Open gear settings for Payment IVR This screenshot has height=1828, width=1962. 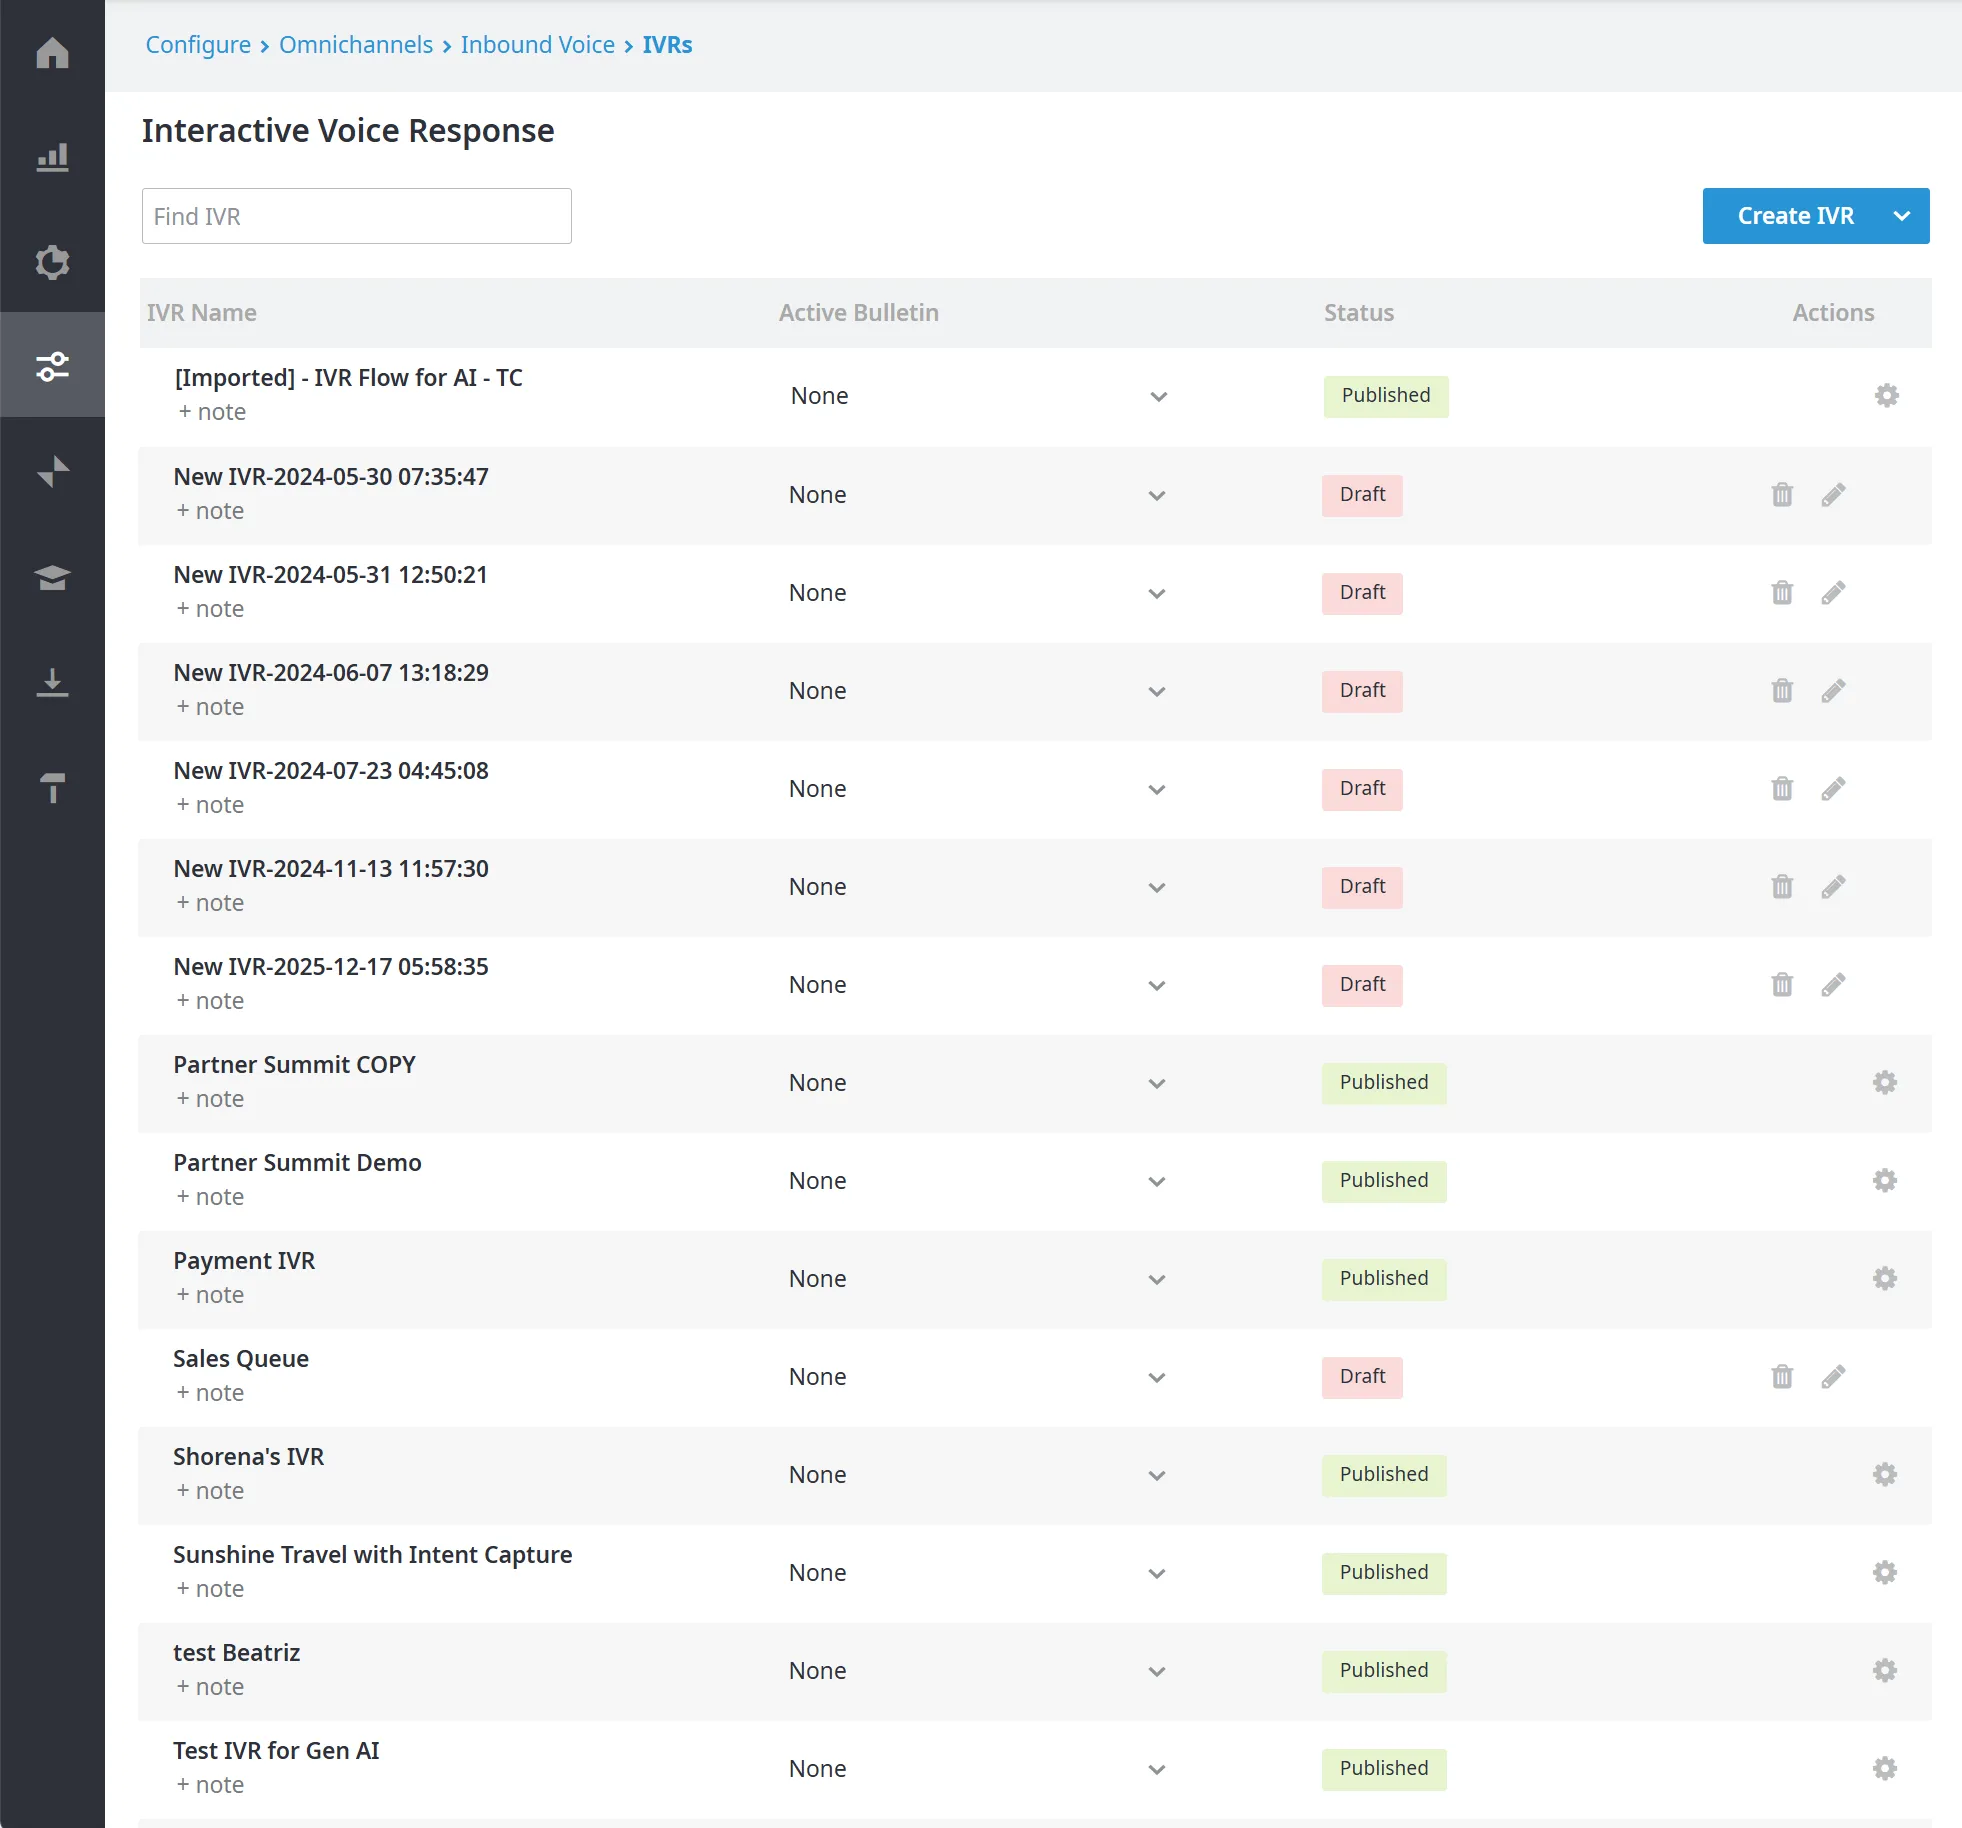click(1884, 1278)
